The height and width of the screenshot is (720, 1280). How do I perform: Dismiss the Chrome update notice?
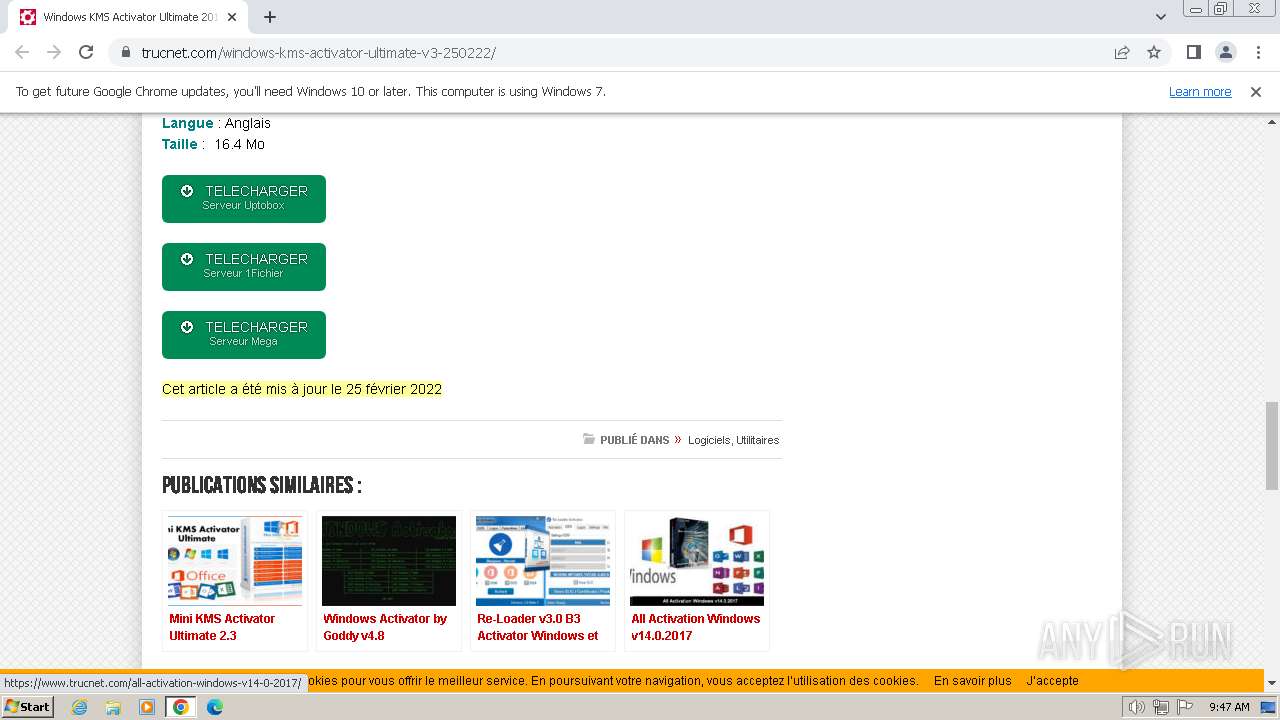[x=1256, y=91]
